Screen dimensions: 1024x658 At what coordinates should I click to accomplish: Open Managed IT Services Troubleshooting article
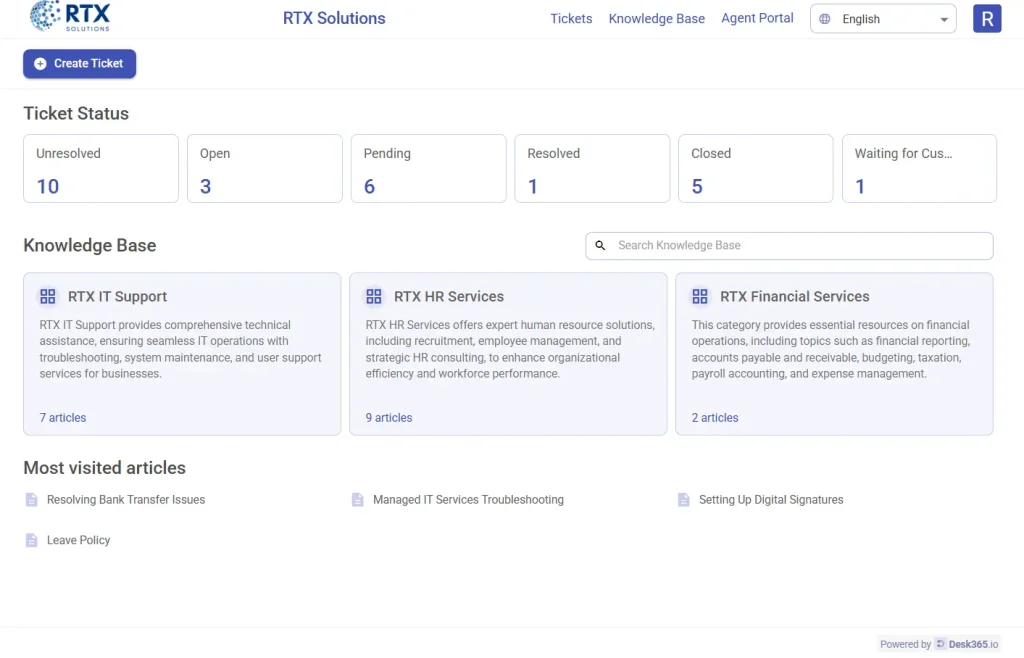(468, 500)
